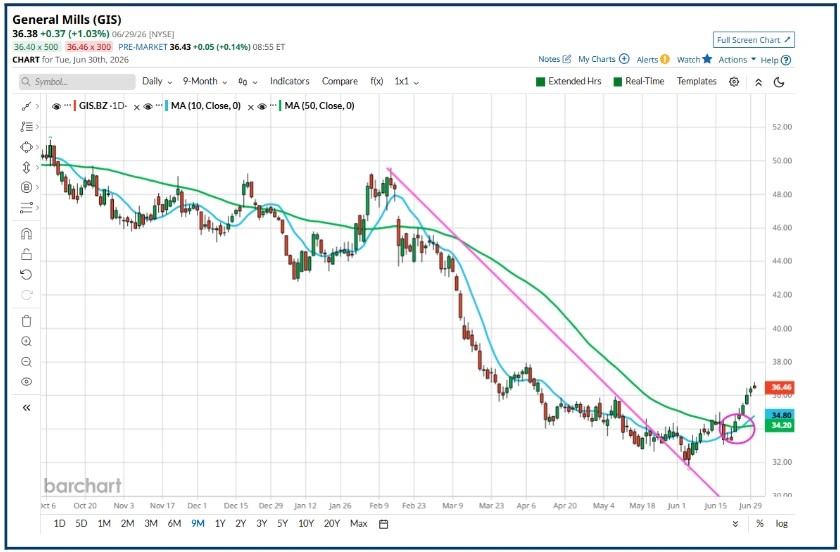Open Help question mark icon
The image size is (840, 552).
click(786, 60)
